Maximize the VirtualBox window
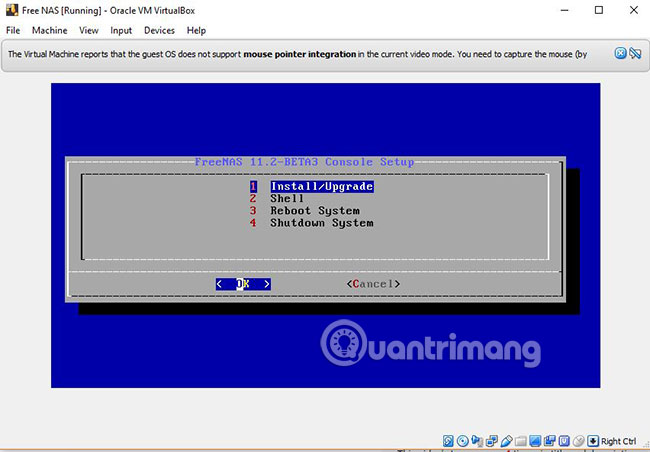This screenshot has height=452, width=650. point(599,10)
